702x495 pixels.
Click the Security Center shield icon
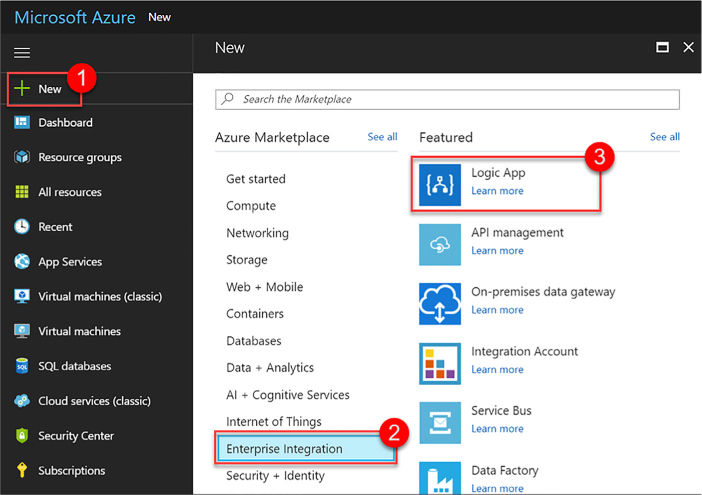pyautogui.click(x=21, y=435)
